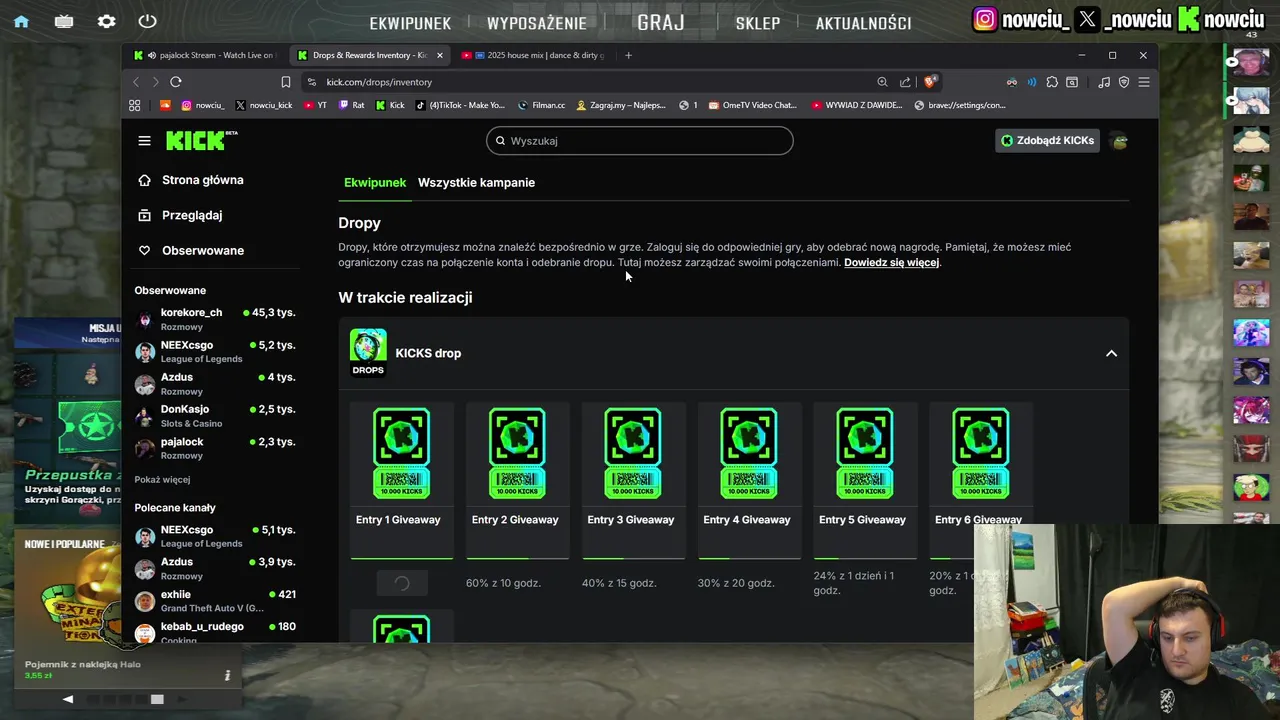Open WYPOSAŻENIE game menu tab
This screenshot has height=720, width=1280.
(x=537, y=23)
